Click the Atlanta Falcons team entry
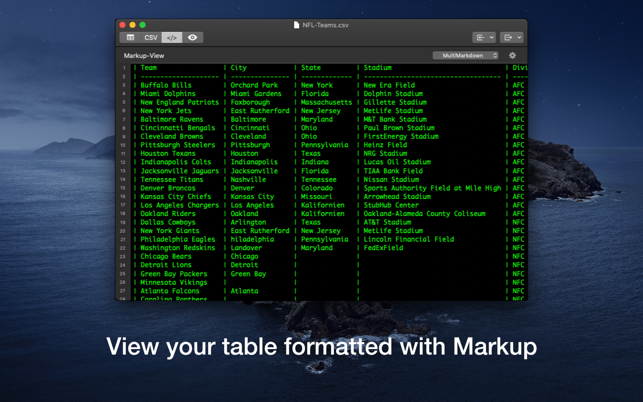This screenshot has height=402, width=643. pyautogui.click(x=170, y=291)
